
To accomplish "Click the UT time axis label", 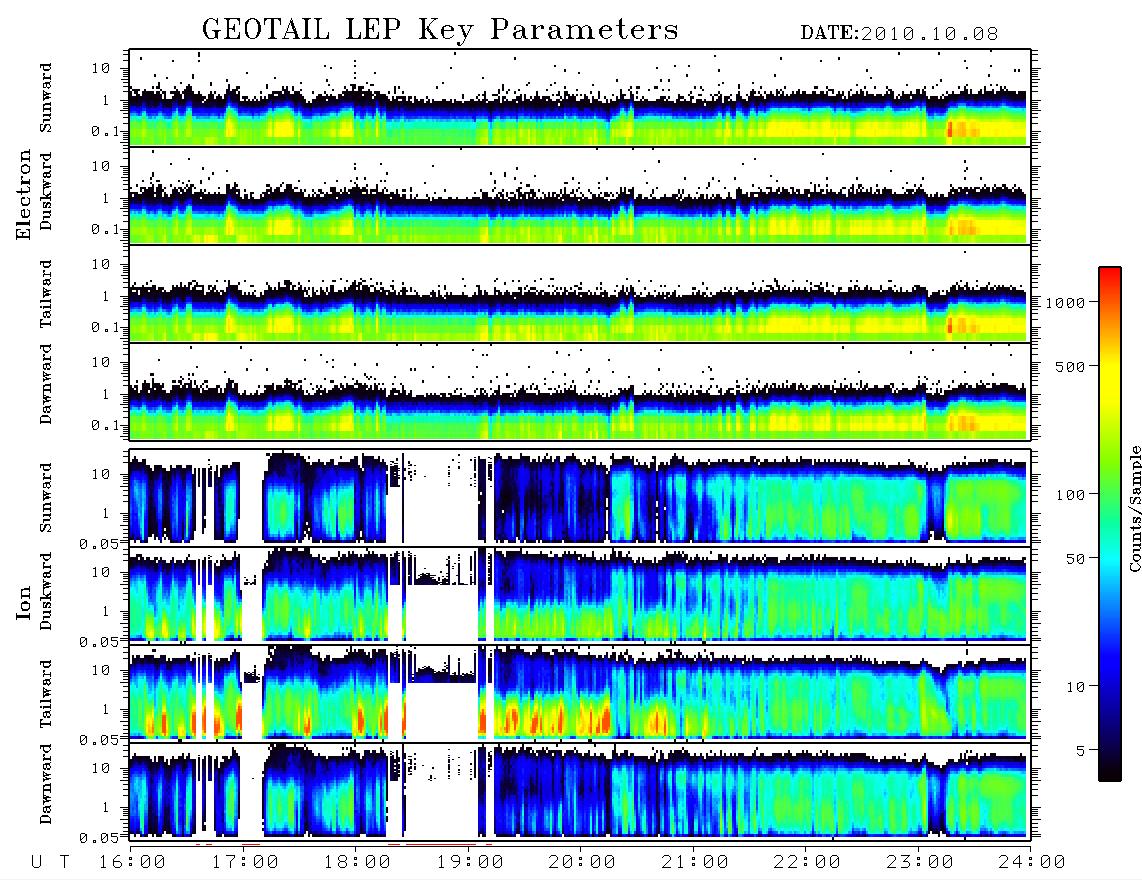I will point(51,862).
